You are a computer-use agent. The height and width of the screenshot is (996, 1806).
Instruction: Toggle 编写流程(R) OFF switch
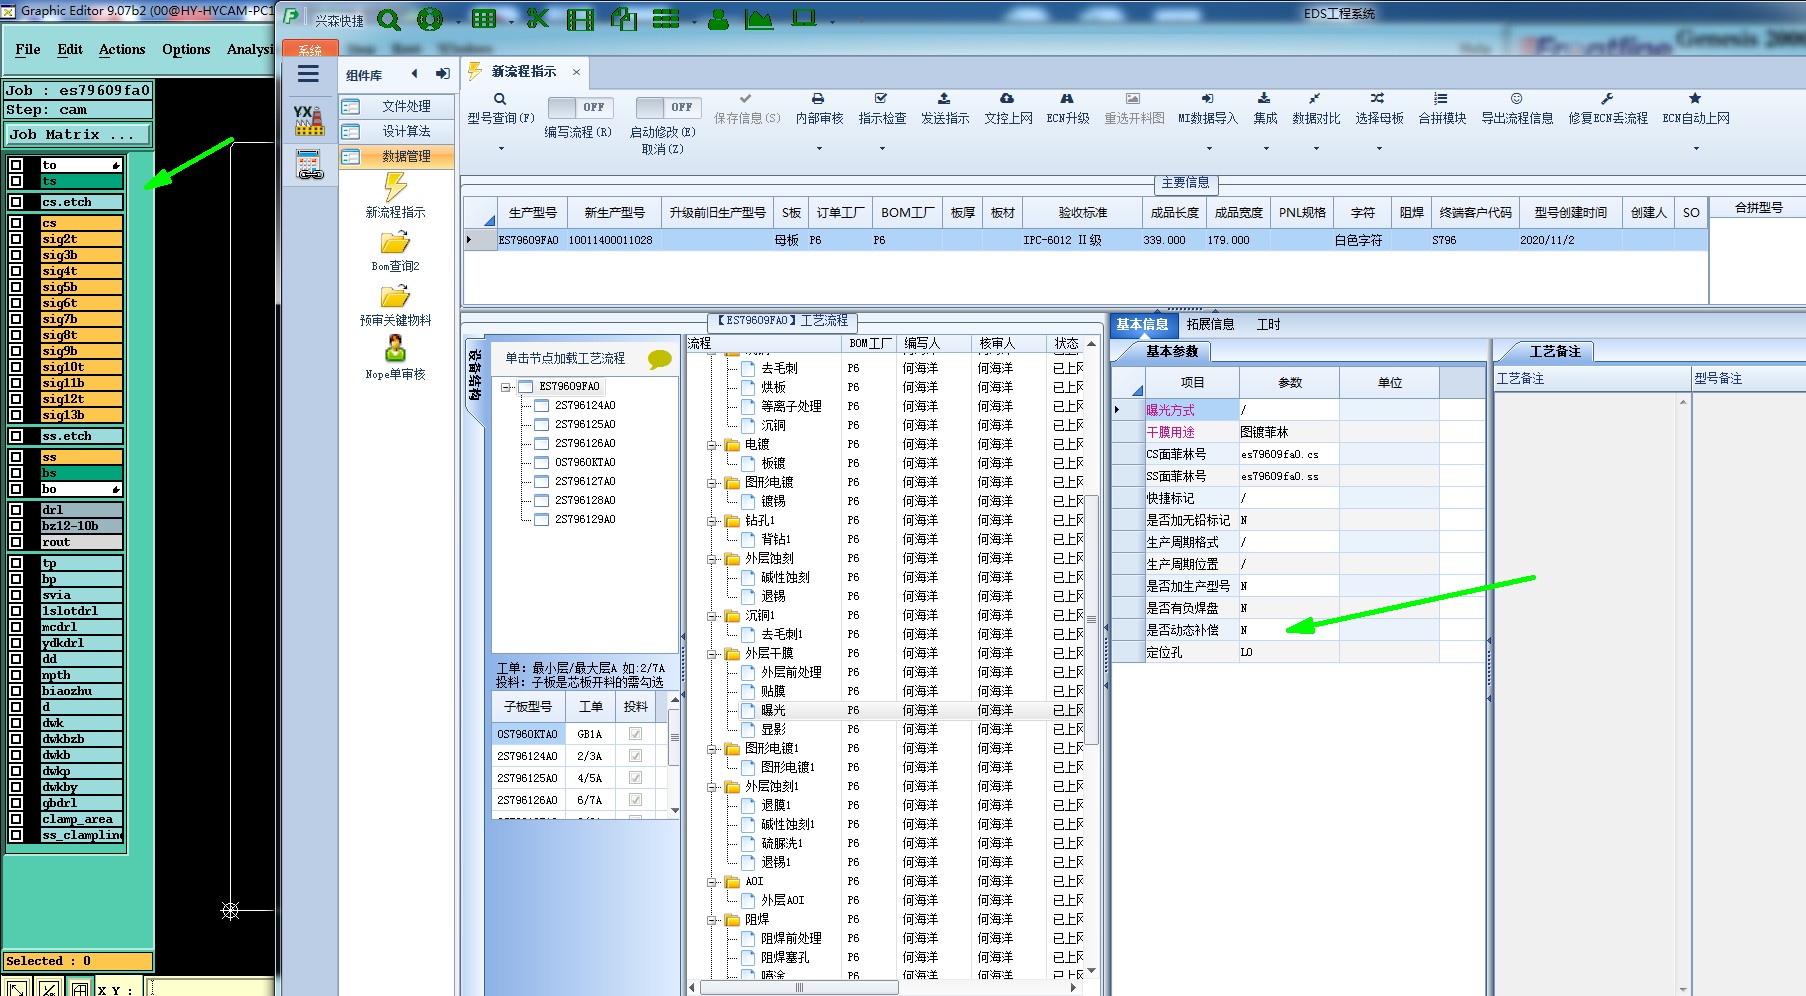coord(581,107)
